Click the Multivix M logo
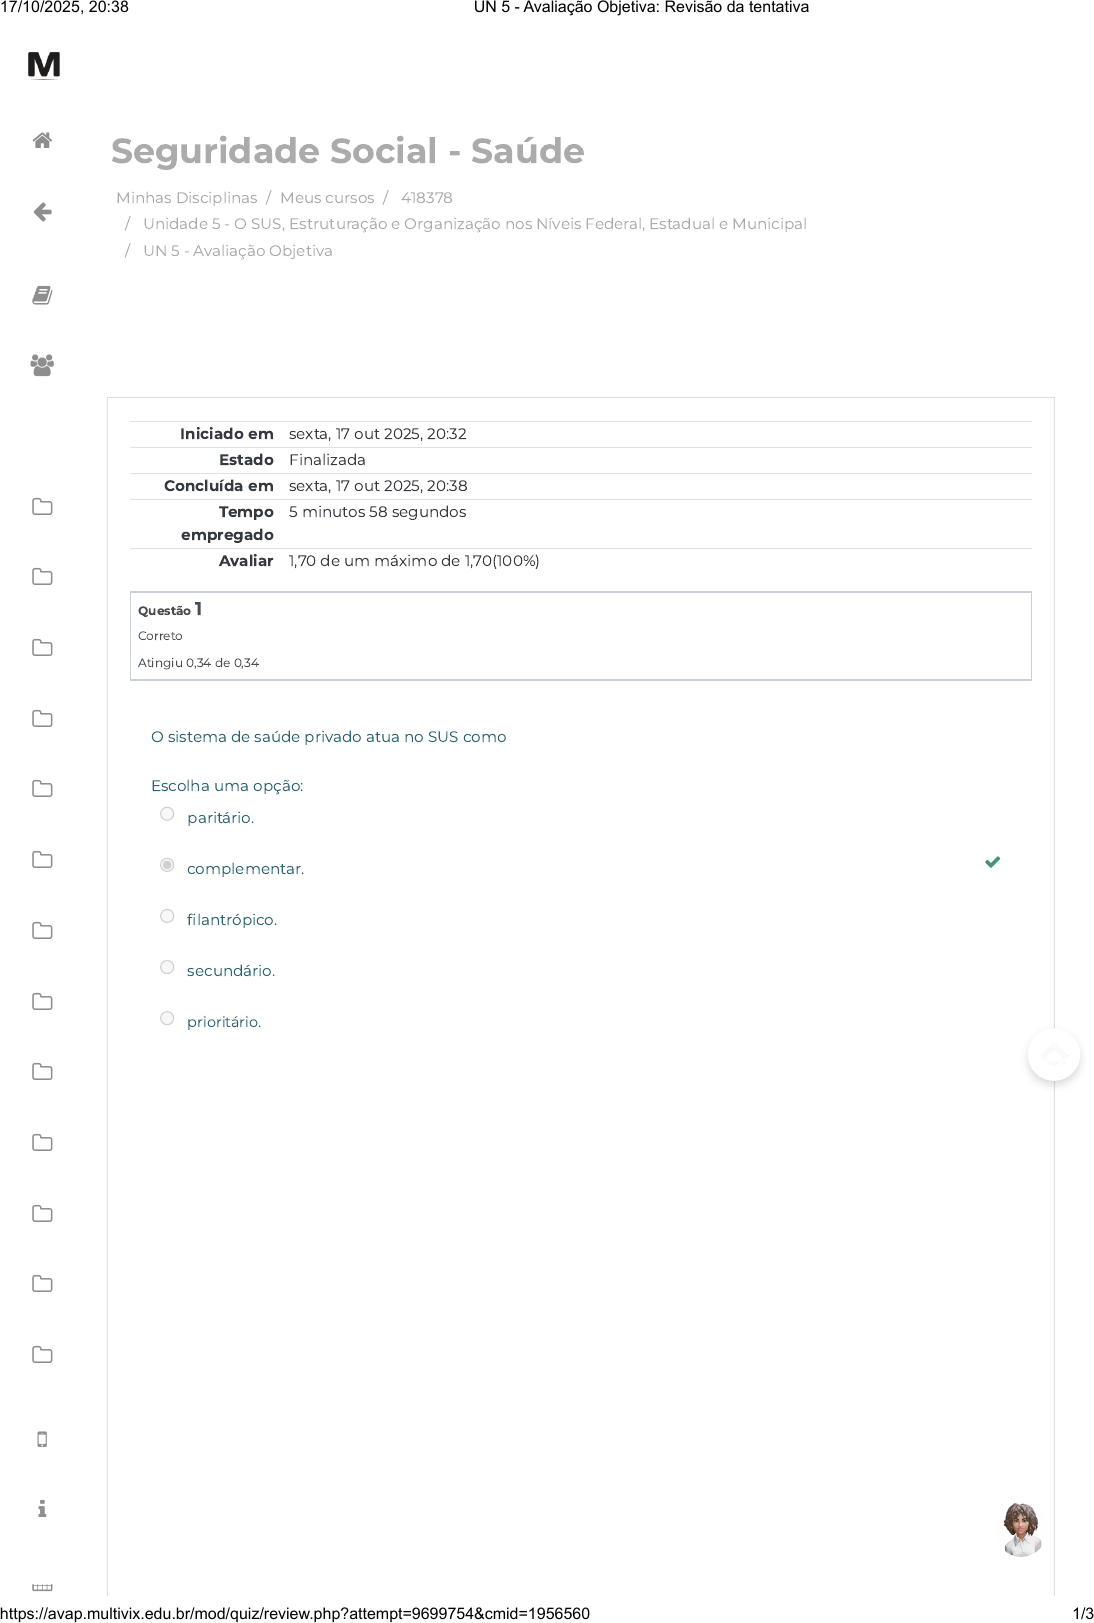 tap(44, 65)
